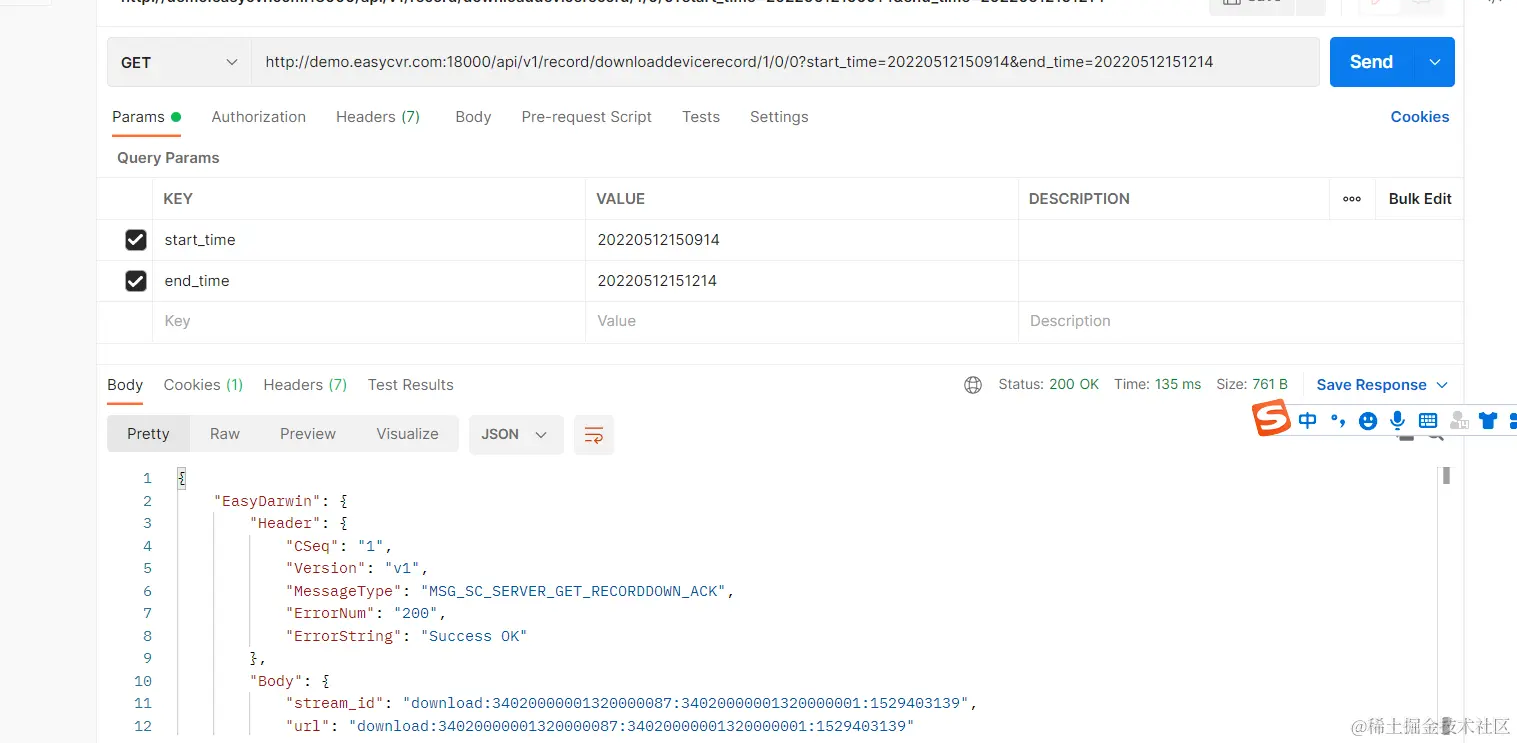Image resolution: width=1517 pixels, height=743 pixels.
Task: Click the network globe icon beside Status
Action: tap(973, 385)
